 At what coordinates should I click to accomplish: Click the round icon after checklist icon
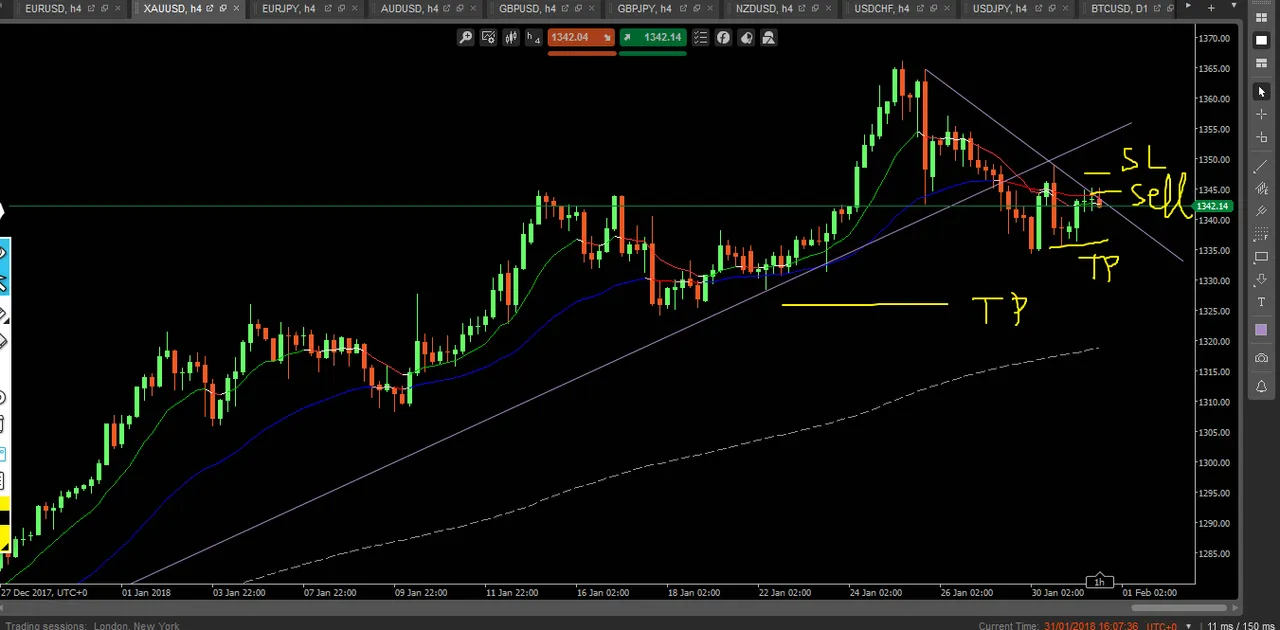pyautogui.click(x=723, y=38)
